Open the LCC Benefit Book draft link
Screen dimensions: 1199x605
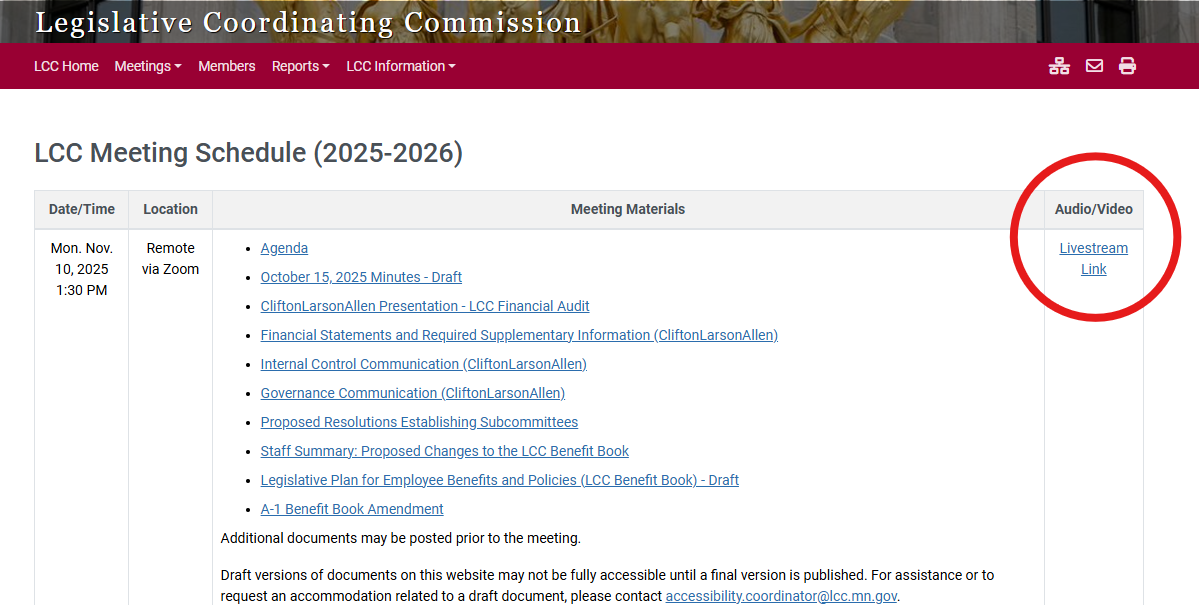[x=499, y=479]
